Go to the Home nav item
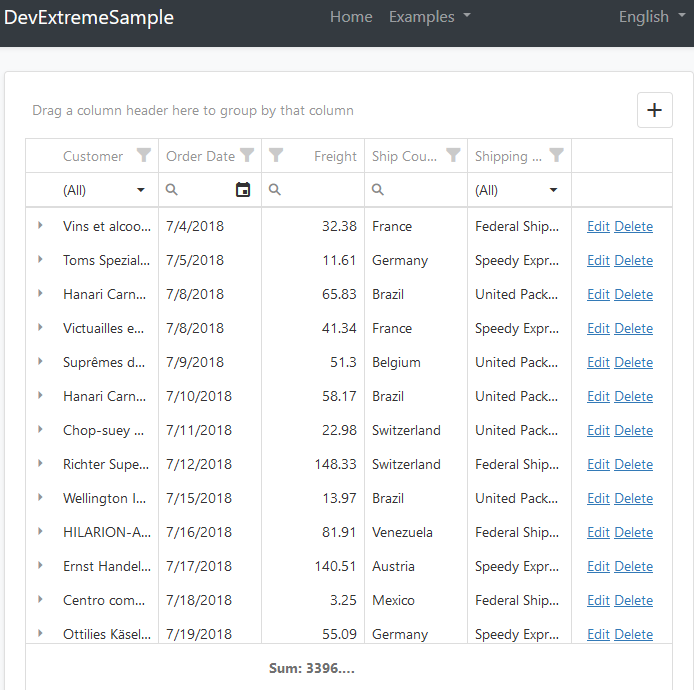Image resolution: width=694 pixels, height=690 pixels. pos(351,17)
